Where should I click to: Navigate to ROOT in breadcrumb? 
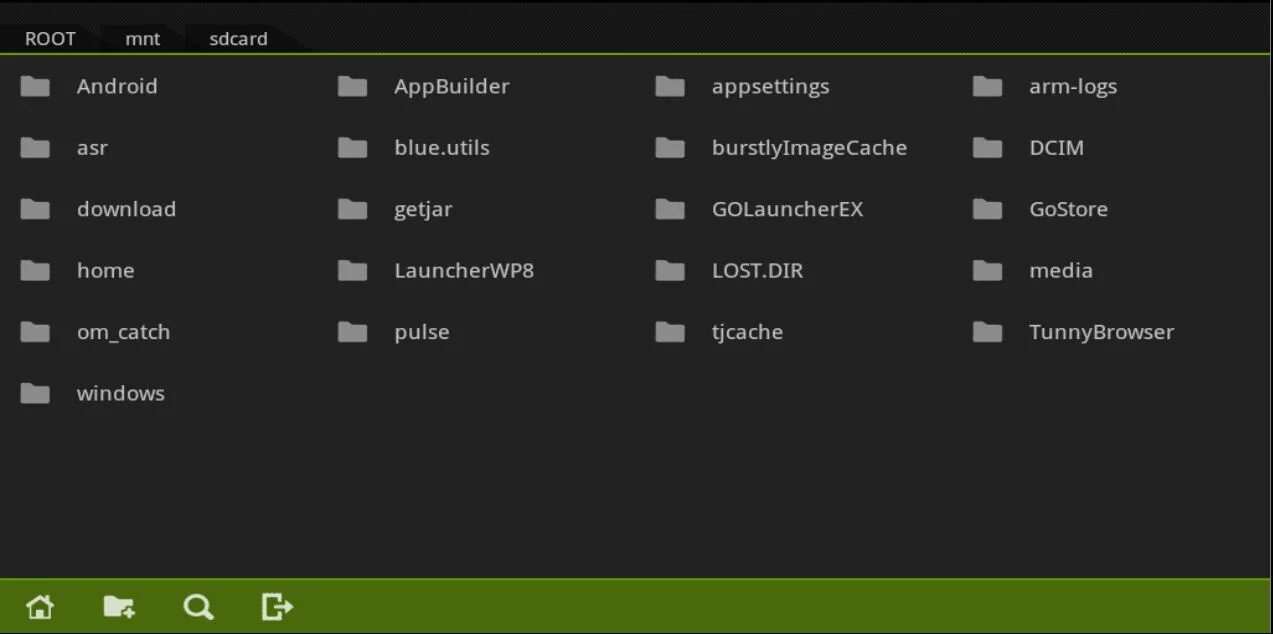coord(50,39)
